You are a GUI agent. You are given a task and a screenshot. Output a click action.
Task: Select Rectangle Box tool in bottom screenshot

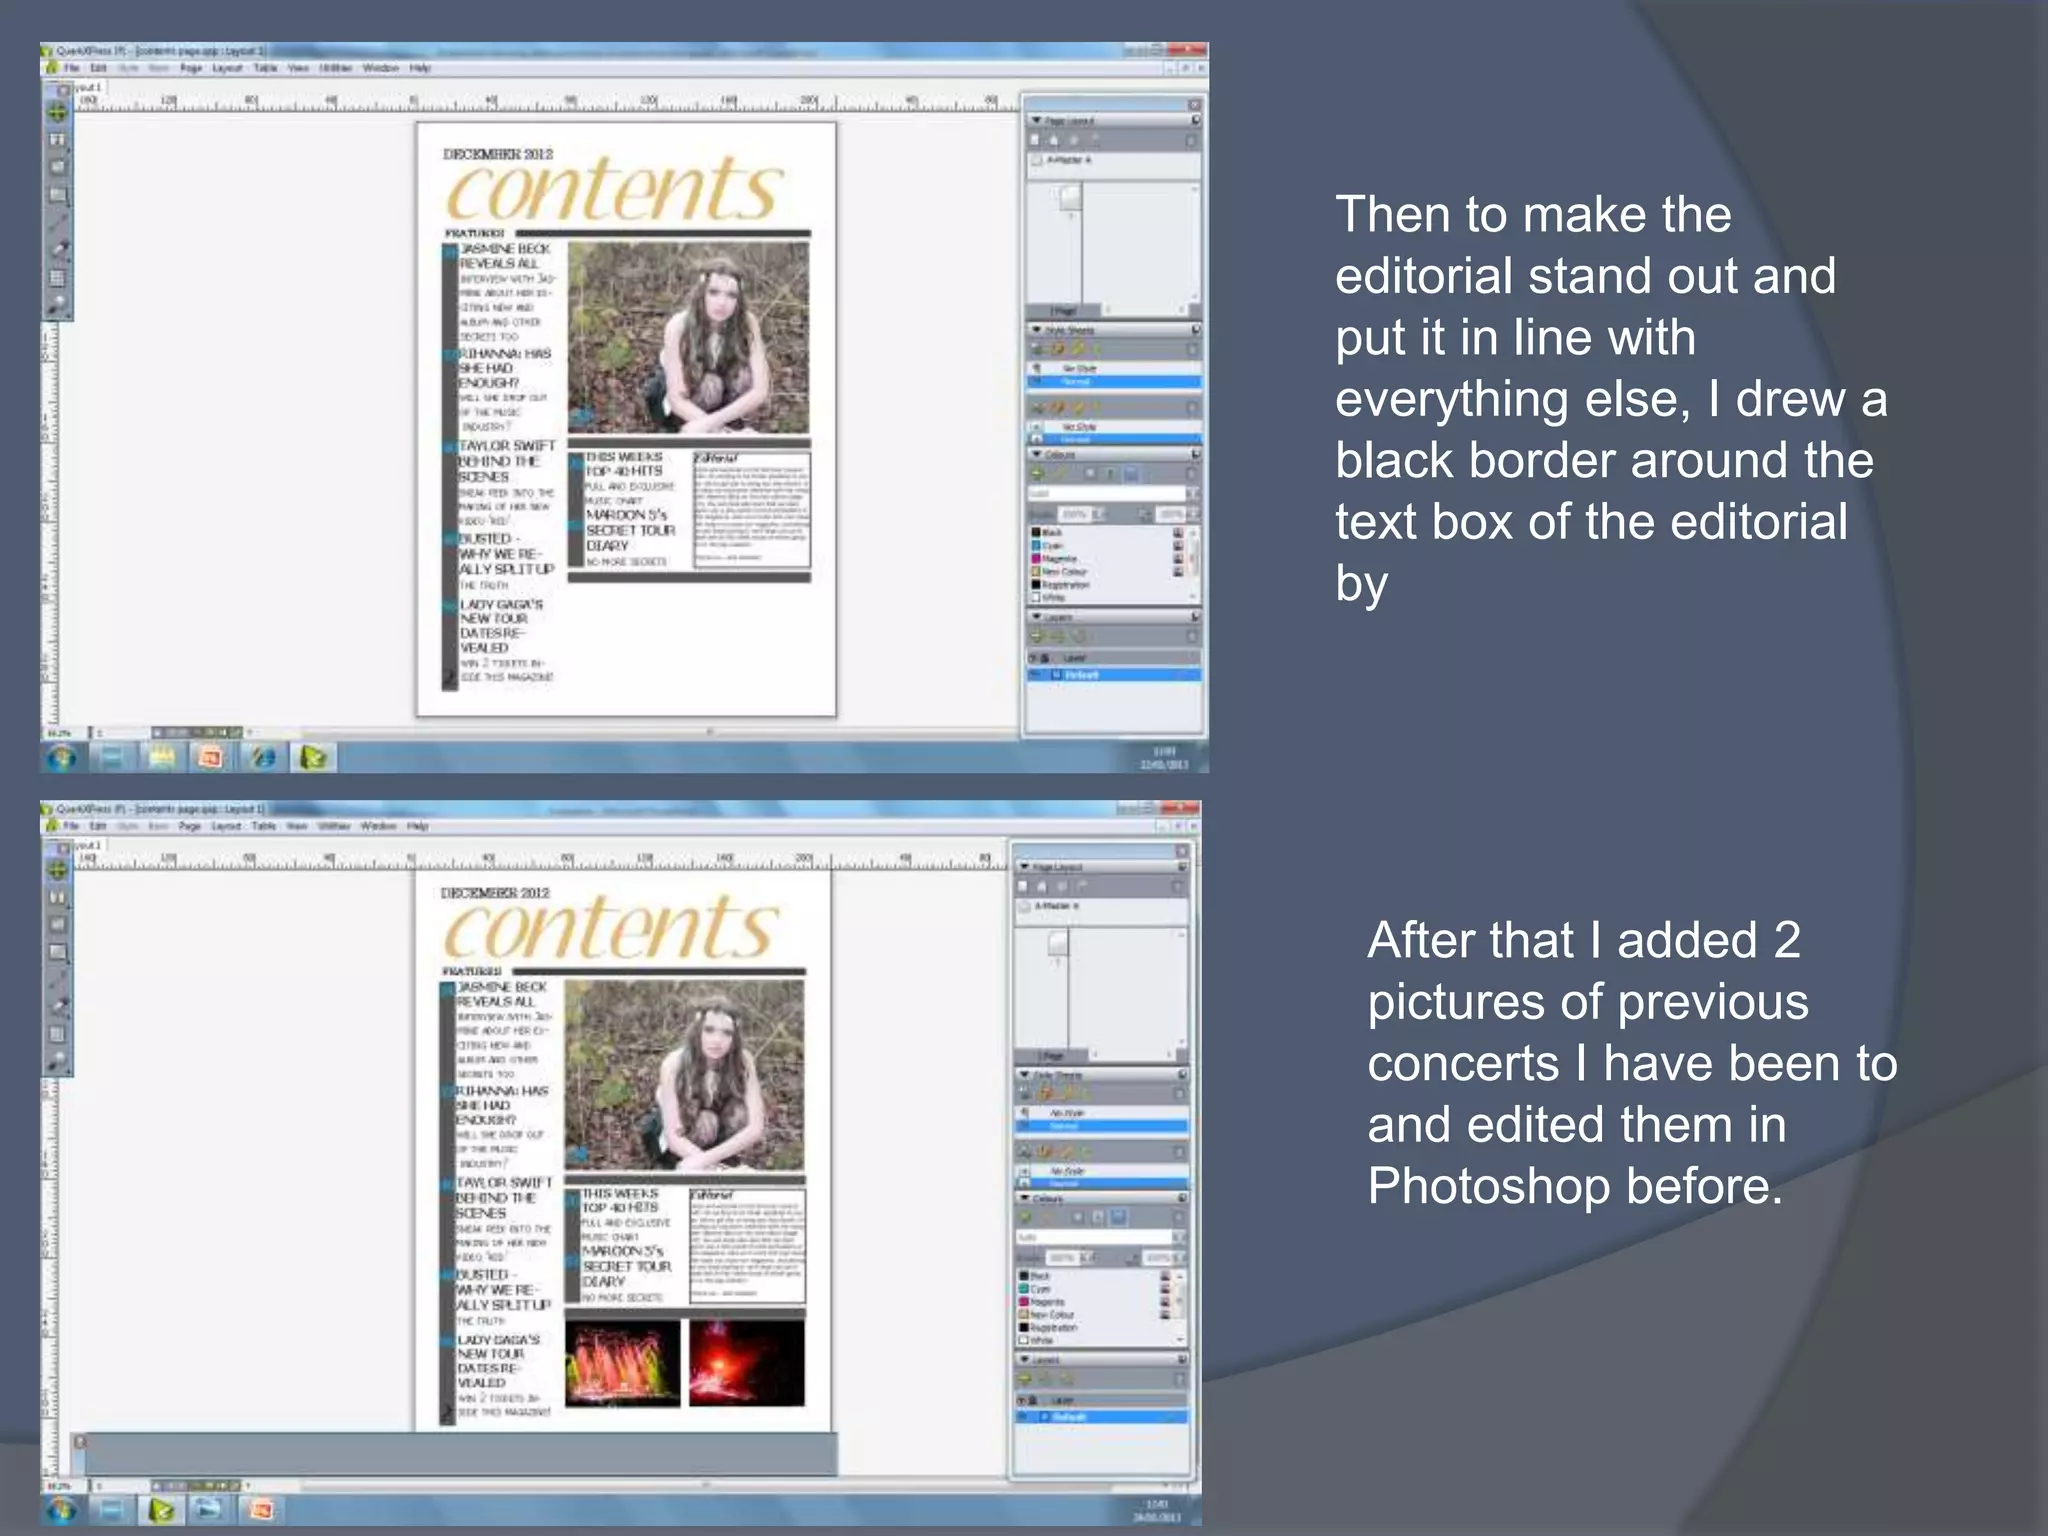coord(59,952)
